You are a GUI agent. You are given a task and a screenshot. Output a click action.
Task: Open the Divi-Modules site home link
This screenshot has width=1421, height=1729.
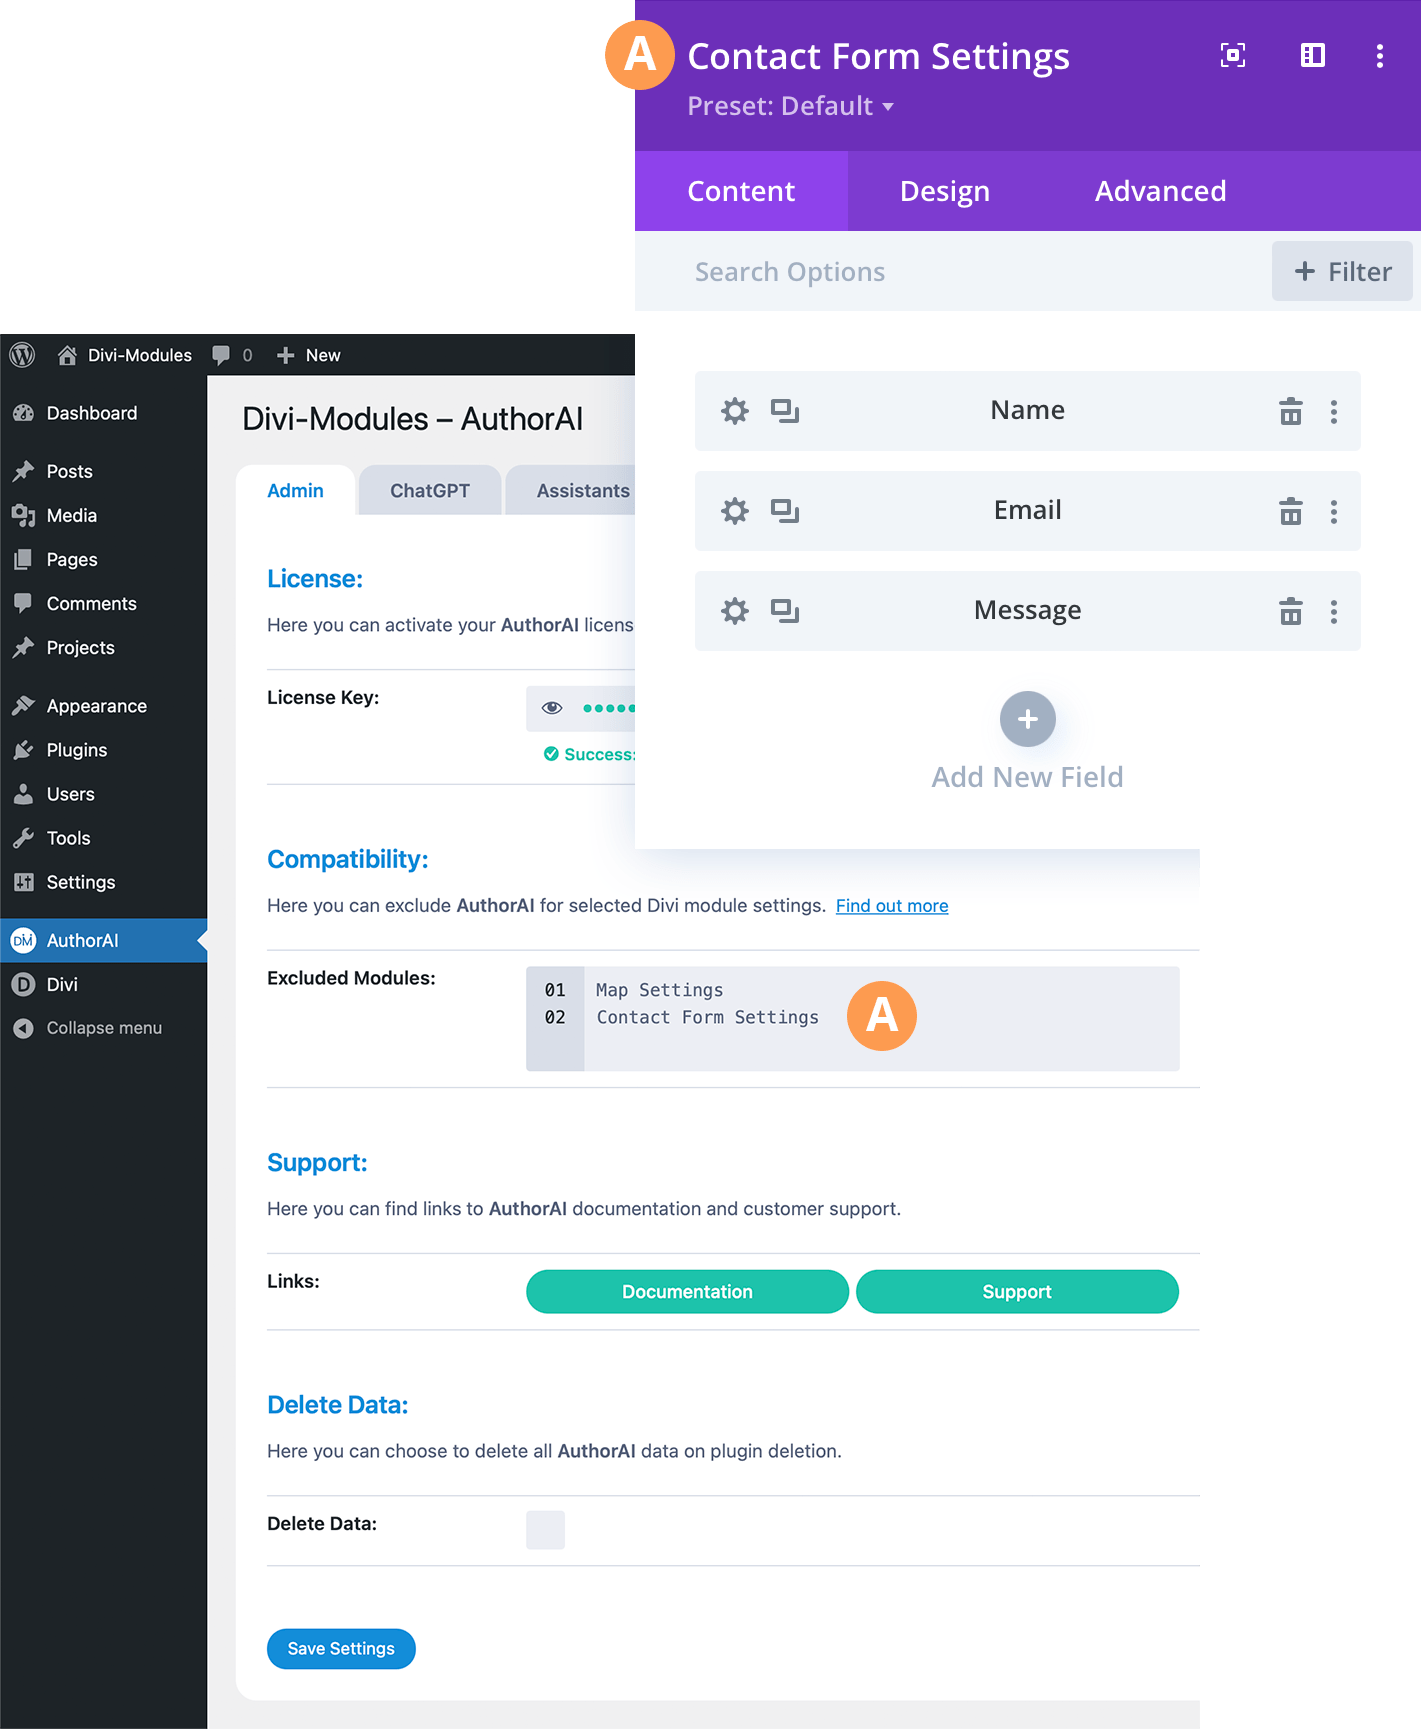(125, 355)
